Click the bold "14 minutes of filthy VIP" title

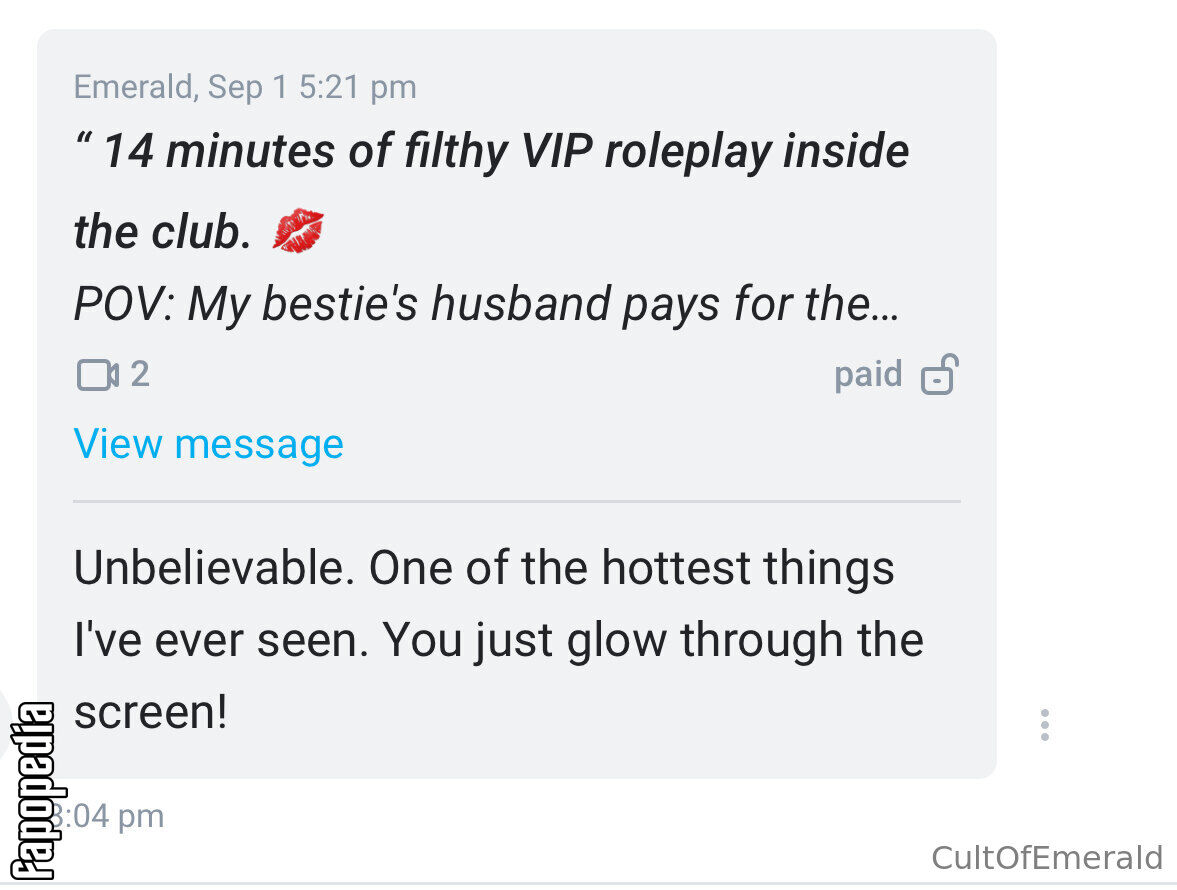(x=347, y=151)
